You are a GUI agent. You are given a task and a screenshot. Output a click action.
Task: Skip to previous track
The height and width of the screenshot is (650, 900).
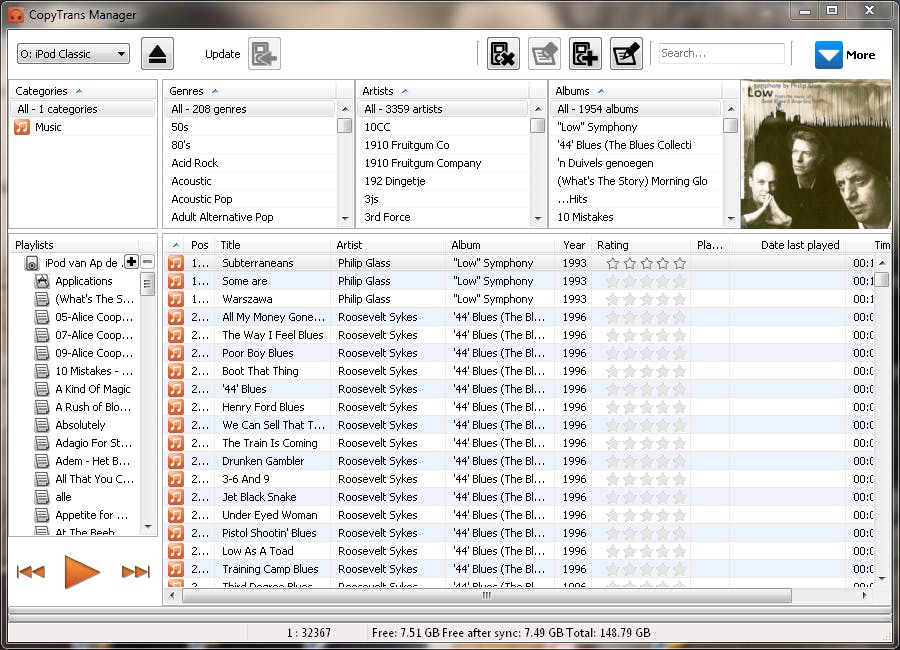[31, 572]
